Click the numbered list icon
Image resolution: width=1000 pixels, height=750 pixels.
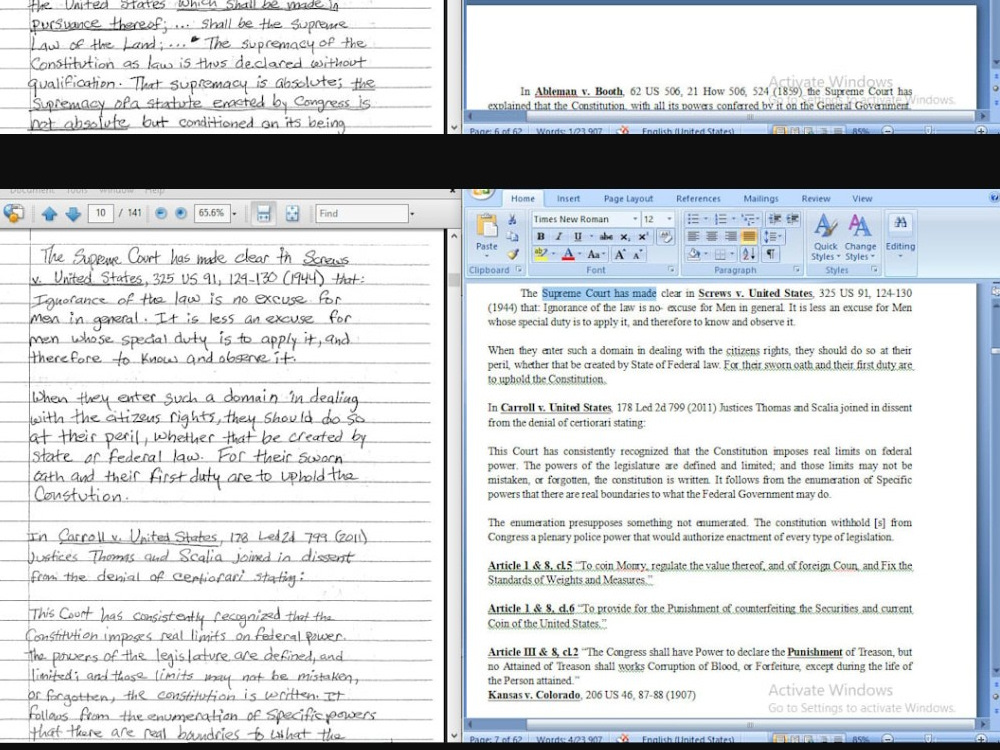(x=721, y=219)
